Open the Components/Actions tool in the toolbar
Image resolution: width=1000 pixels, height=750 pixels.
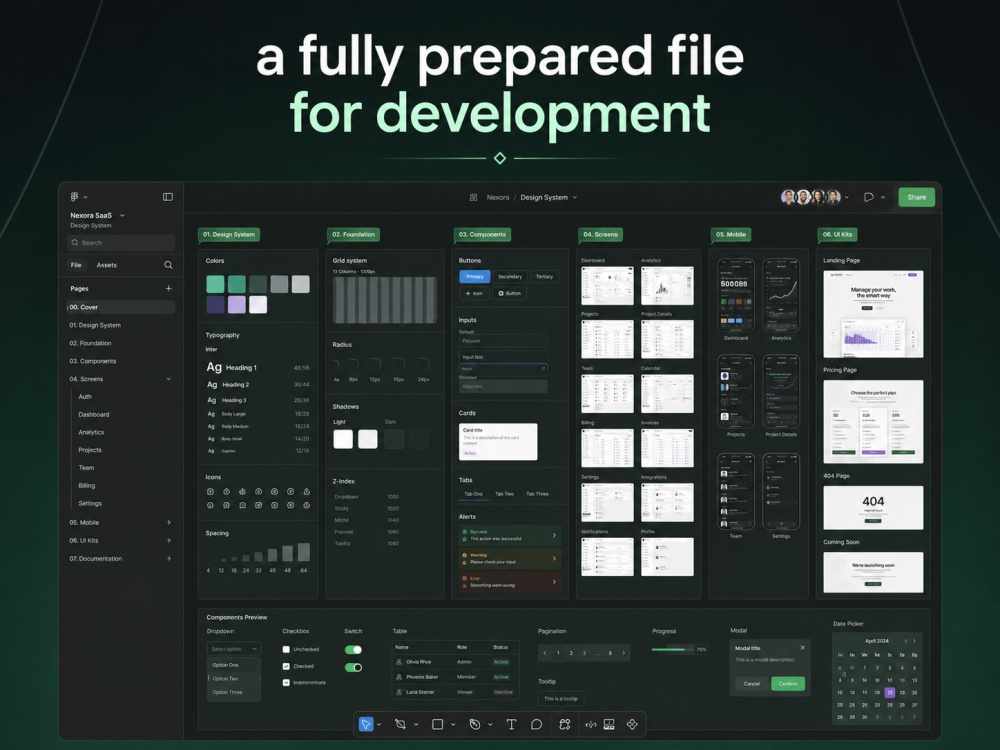[x=564, y=724]
